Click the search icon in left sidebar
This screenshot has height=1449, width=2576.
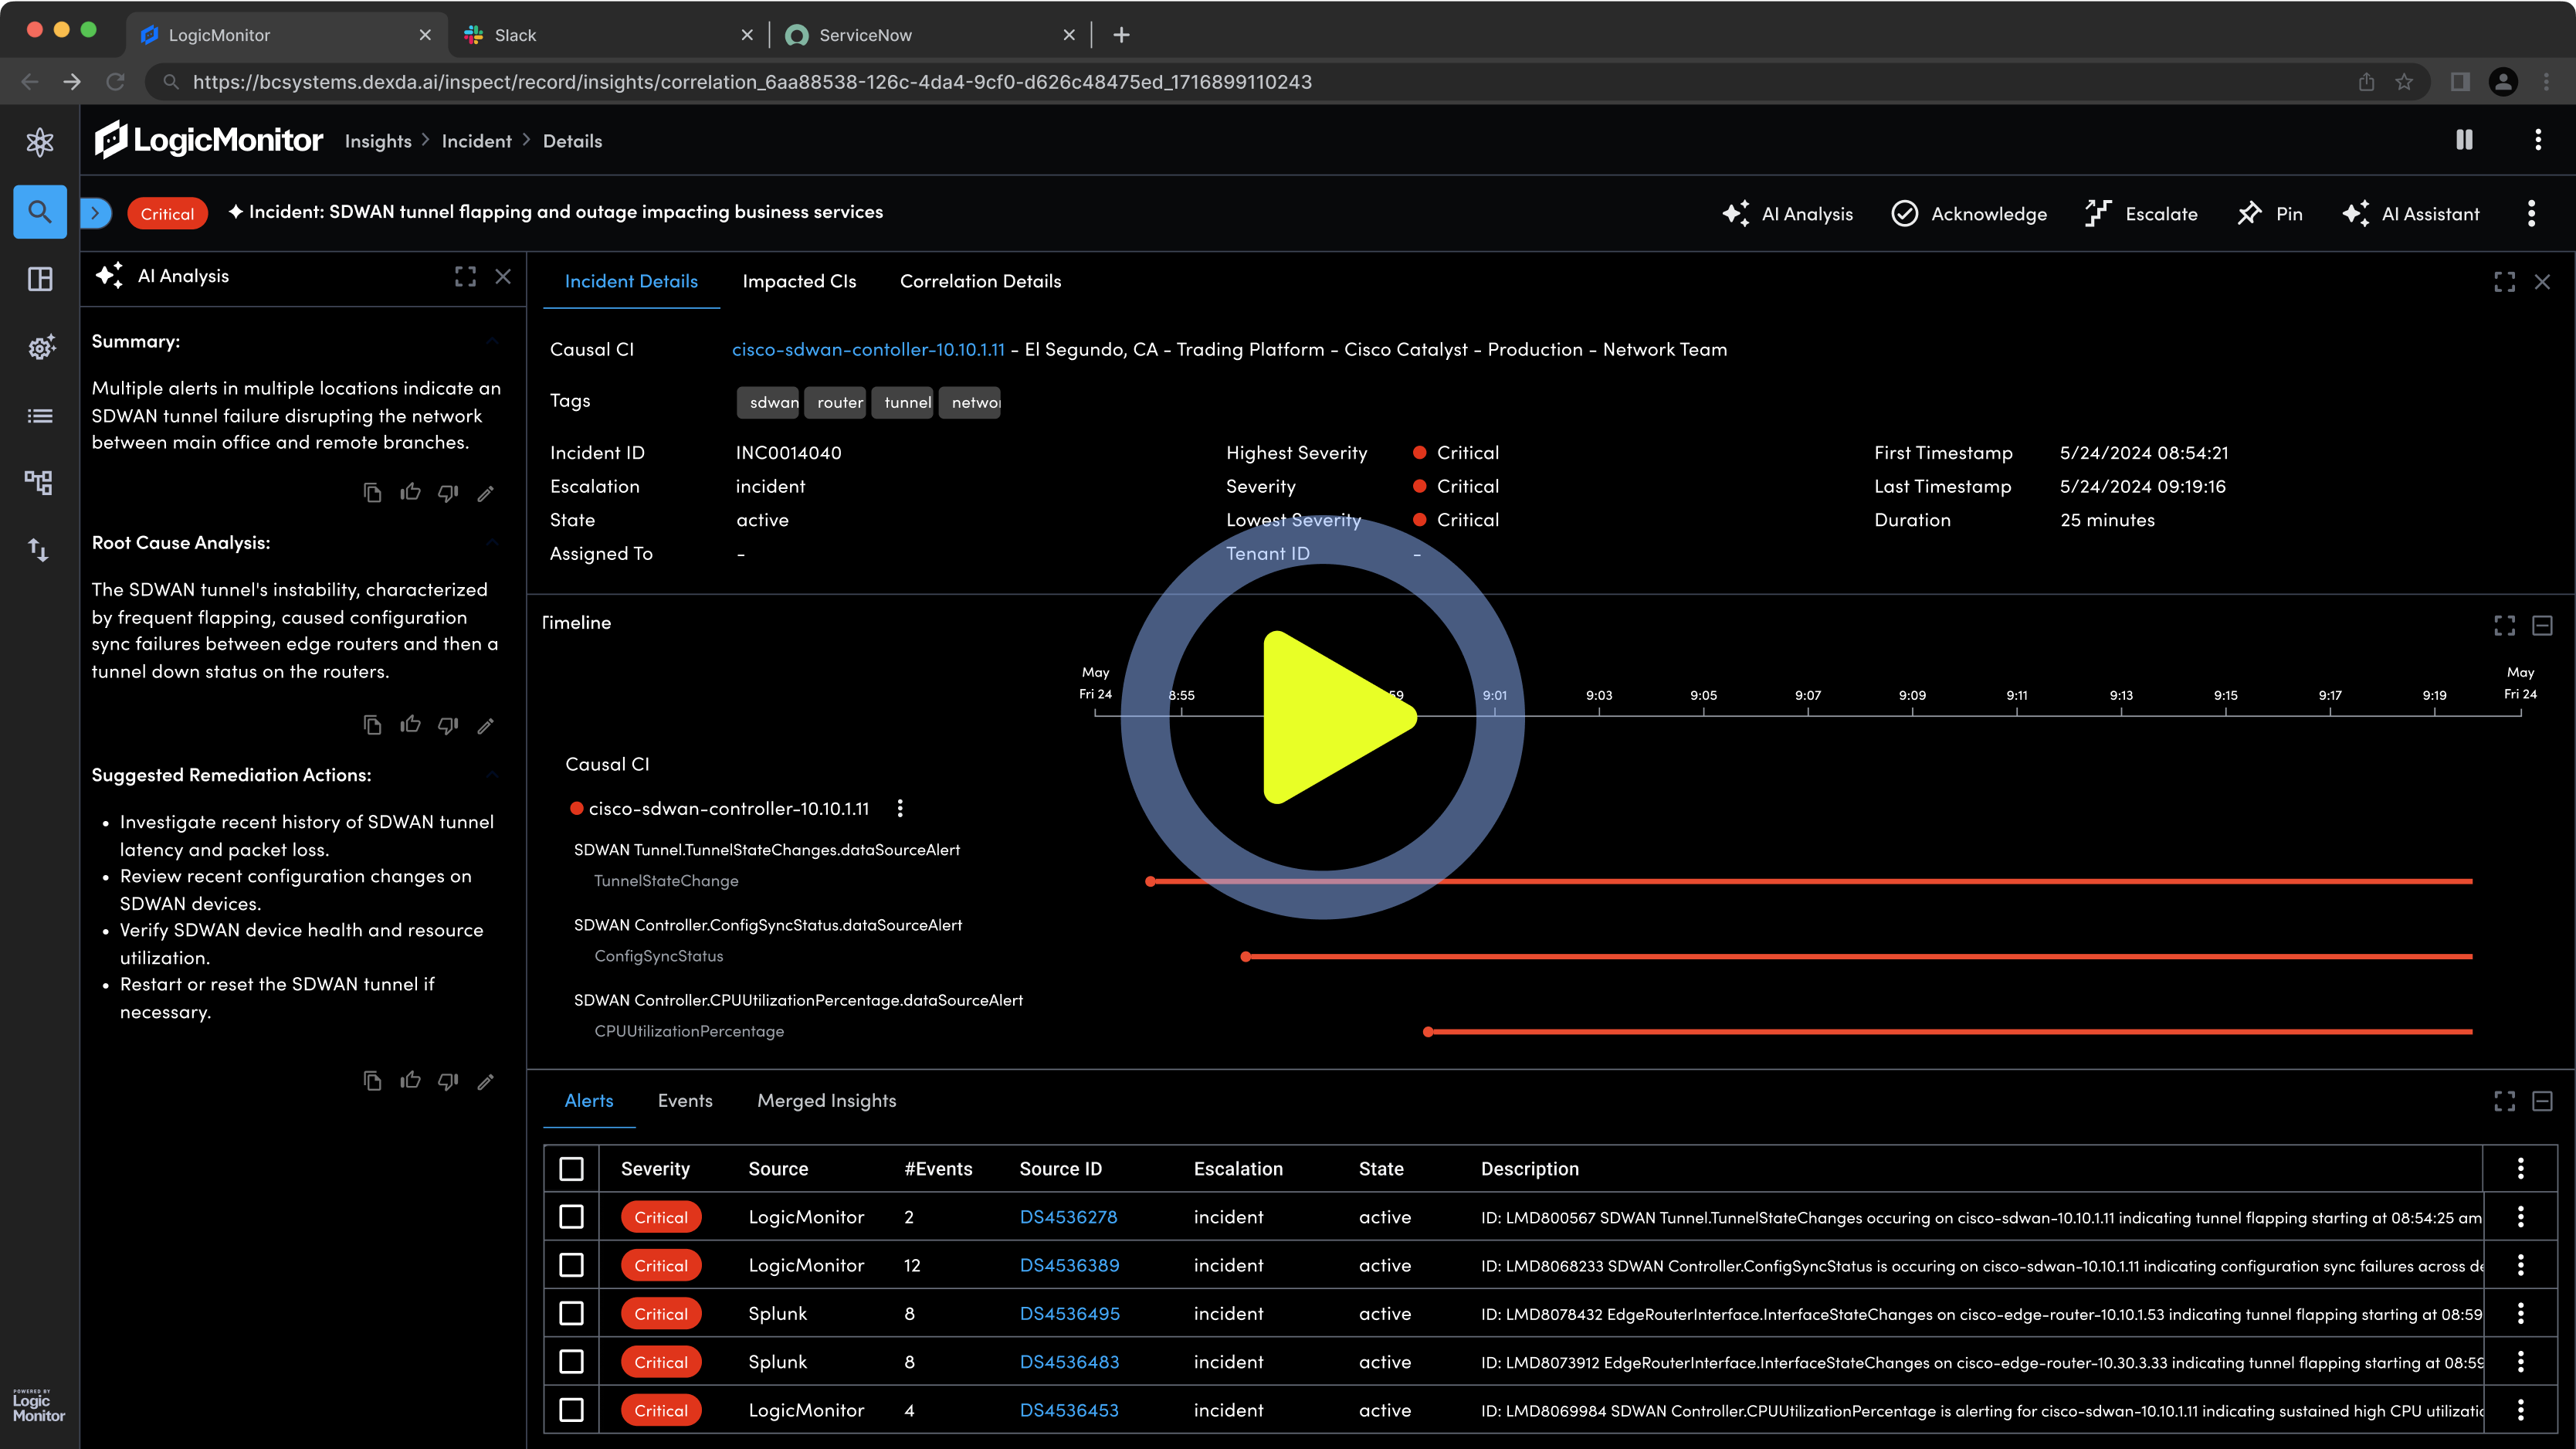tap(40, 211)
